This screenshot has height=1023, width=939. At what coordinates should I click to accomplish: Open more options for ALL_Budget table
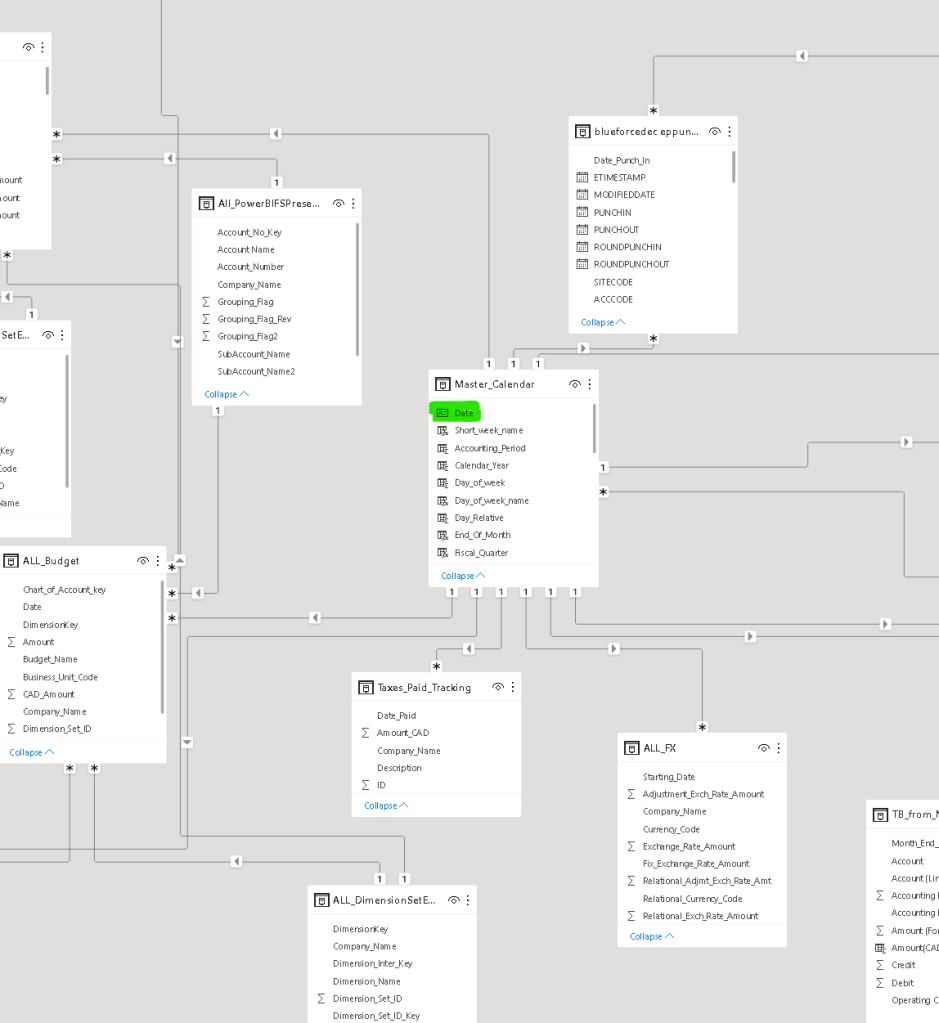[158, 561]
